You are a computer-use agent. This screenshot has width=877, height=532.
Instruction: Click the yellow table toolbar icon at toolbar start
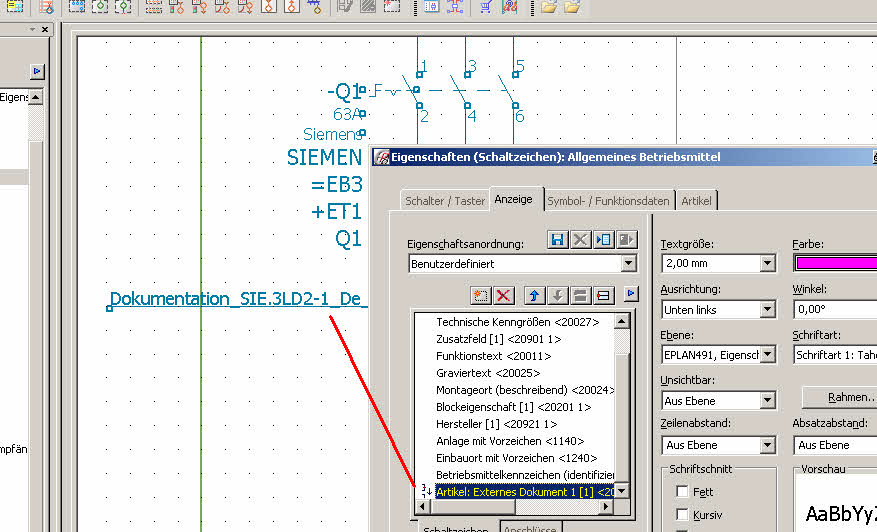tap(15, 7)
